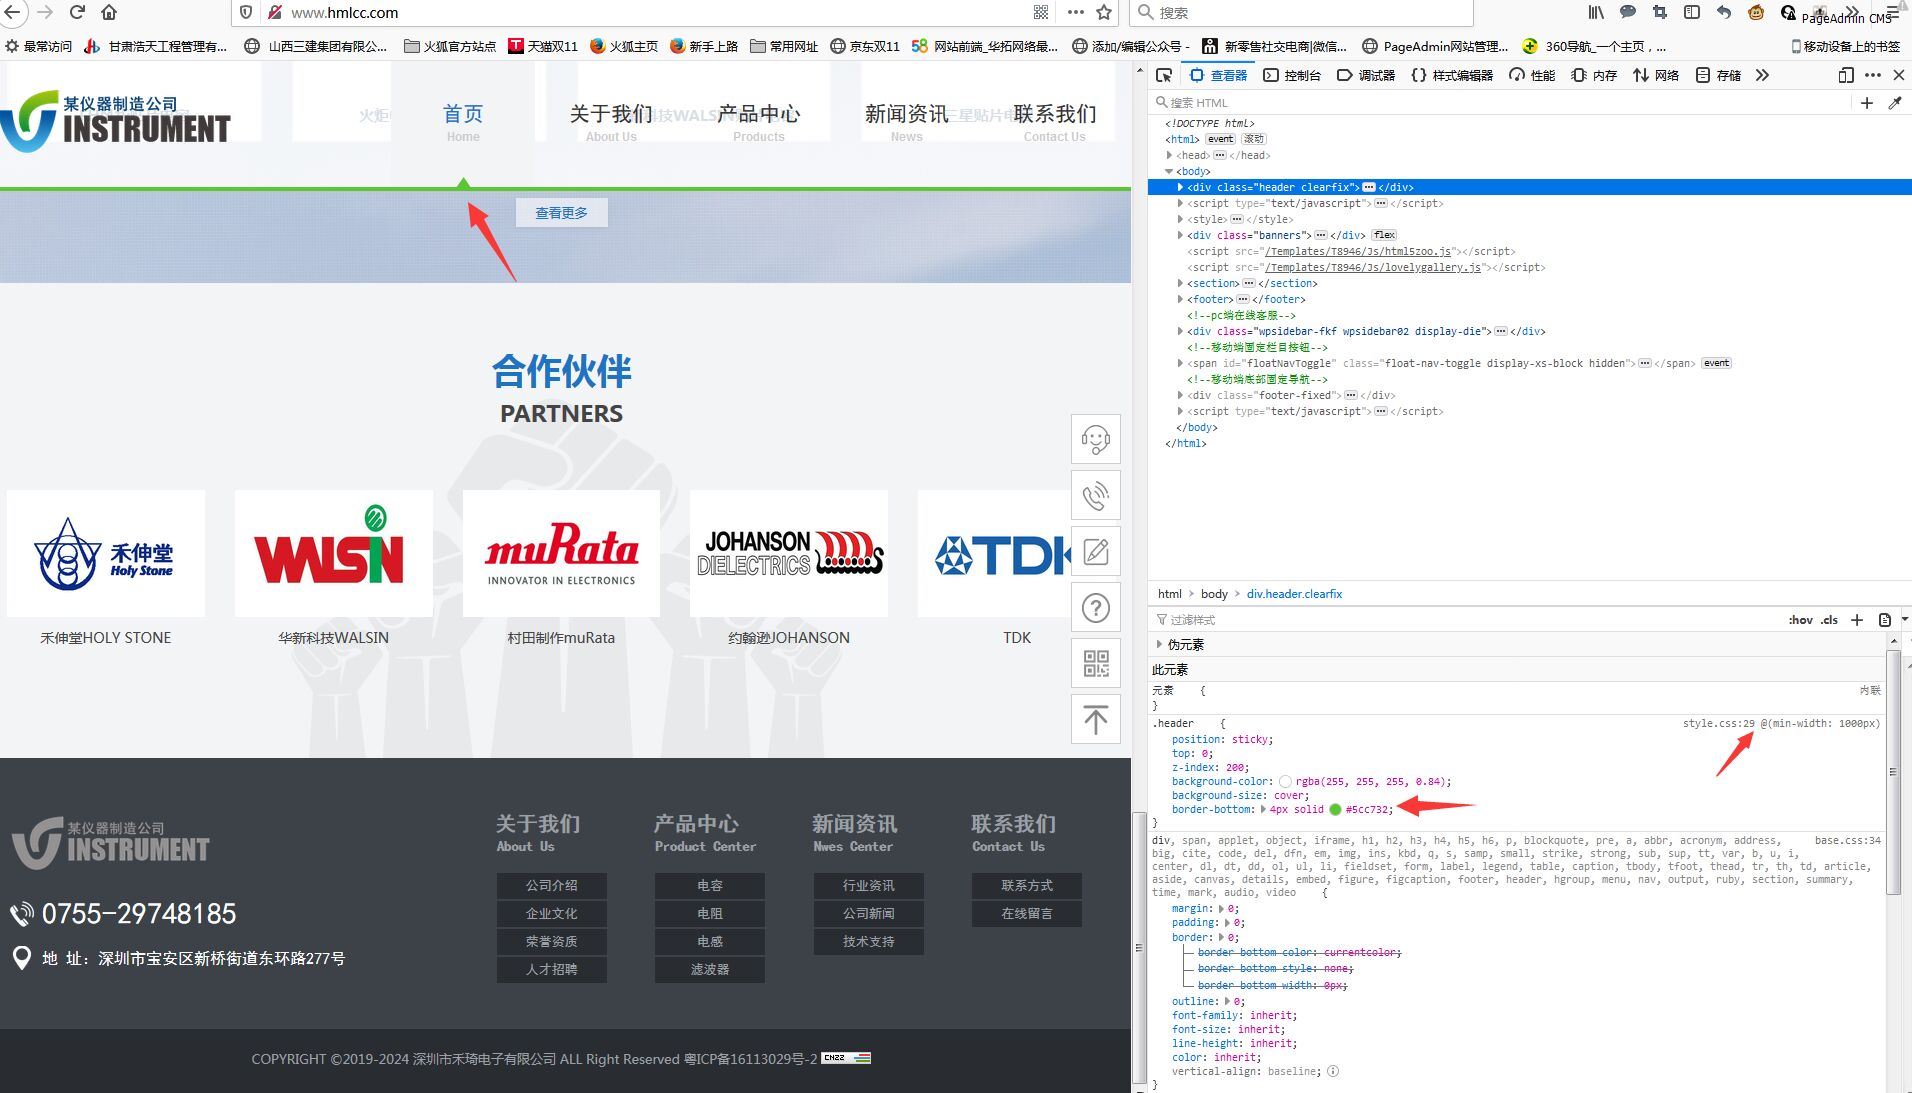Show the QR code sidebar icon
This screenshot has width=1912, height=1093.
coord(1096,663)
